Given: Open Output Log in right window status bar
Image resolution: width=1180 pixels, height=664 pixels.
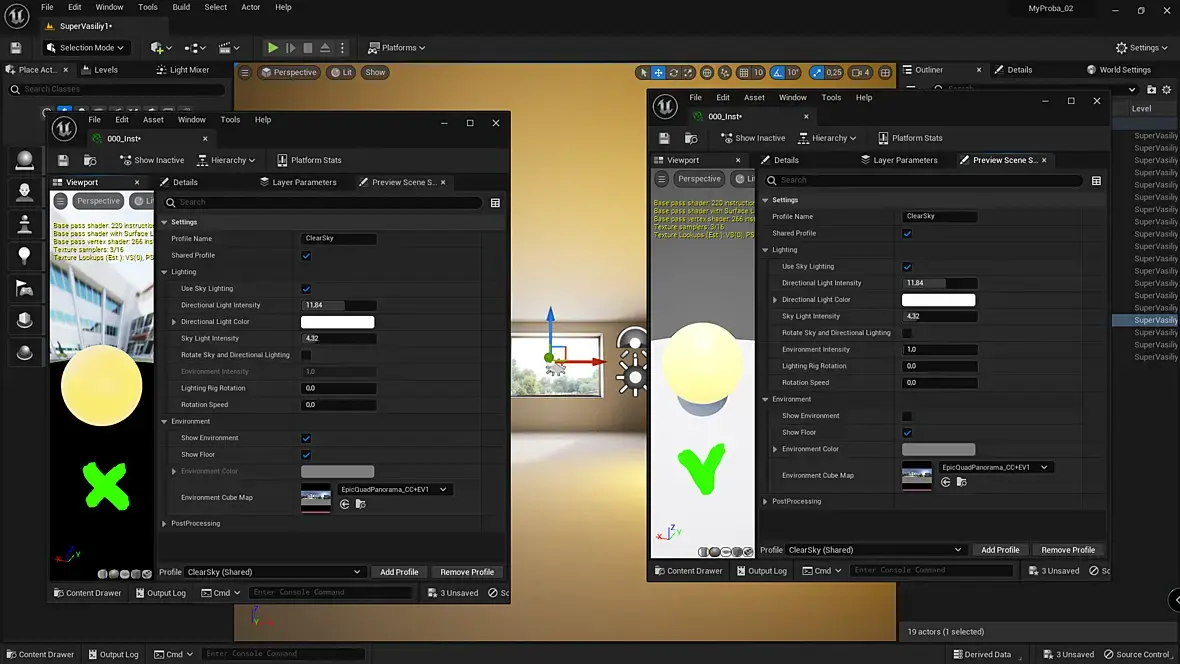Looking at the screenshot, I should (x=762, y=571).
